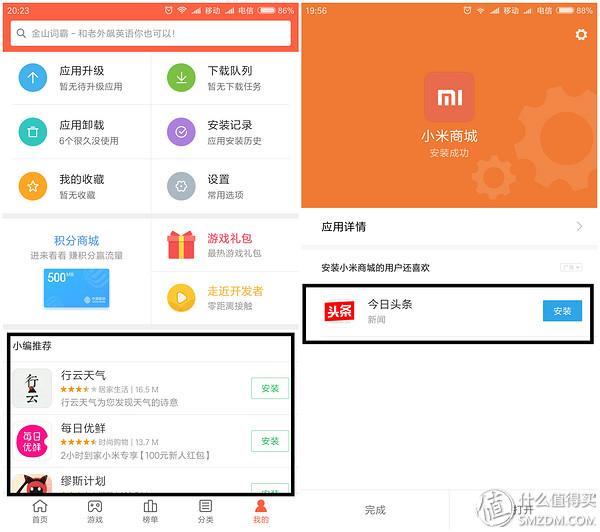Switch to the 游戏 games tab

click(95, 511)
